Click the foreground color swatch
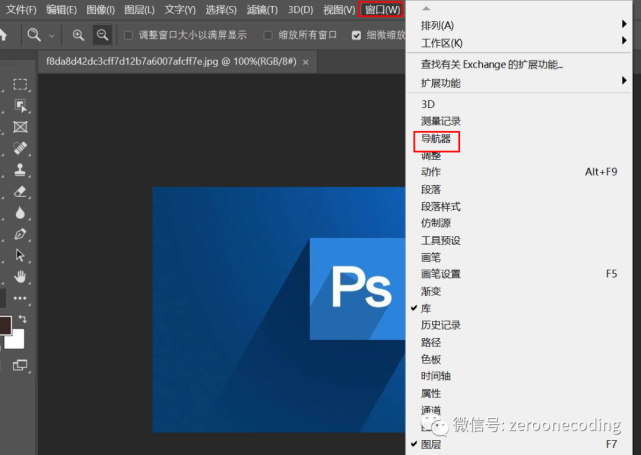 (5, 325)
